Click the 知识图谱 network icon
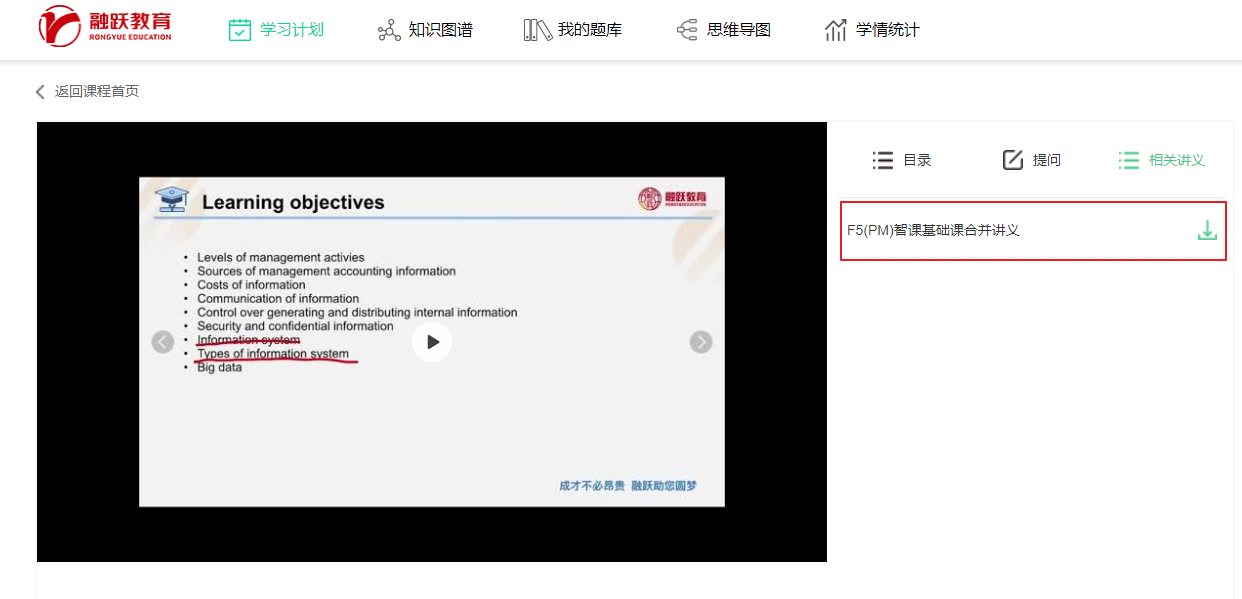Viewport: 1242px width, 599px height. (389, 31)
